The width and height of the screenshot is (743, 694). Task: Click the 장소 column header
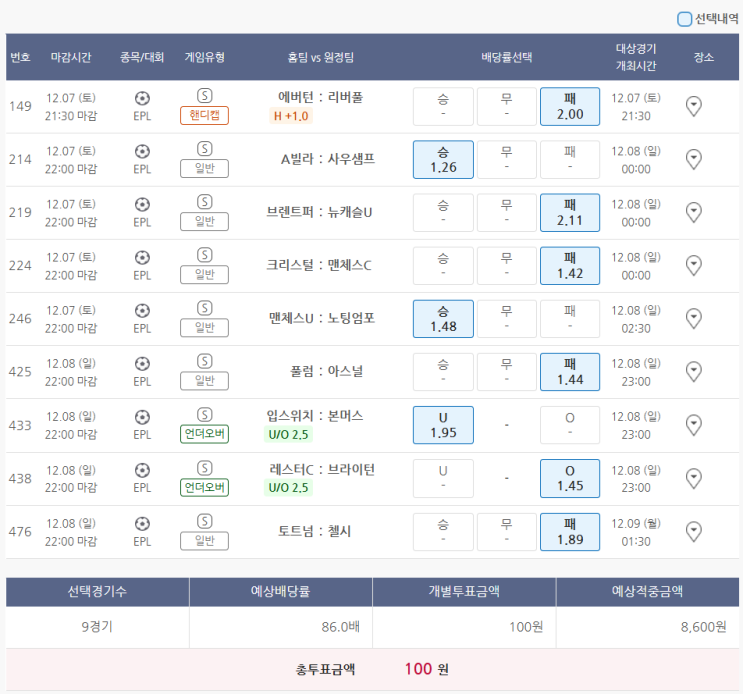pos(704,57)
